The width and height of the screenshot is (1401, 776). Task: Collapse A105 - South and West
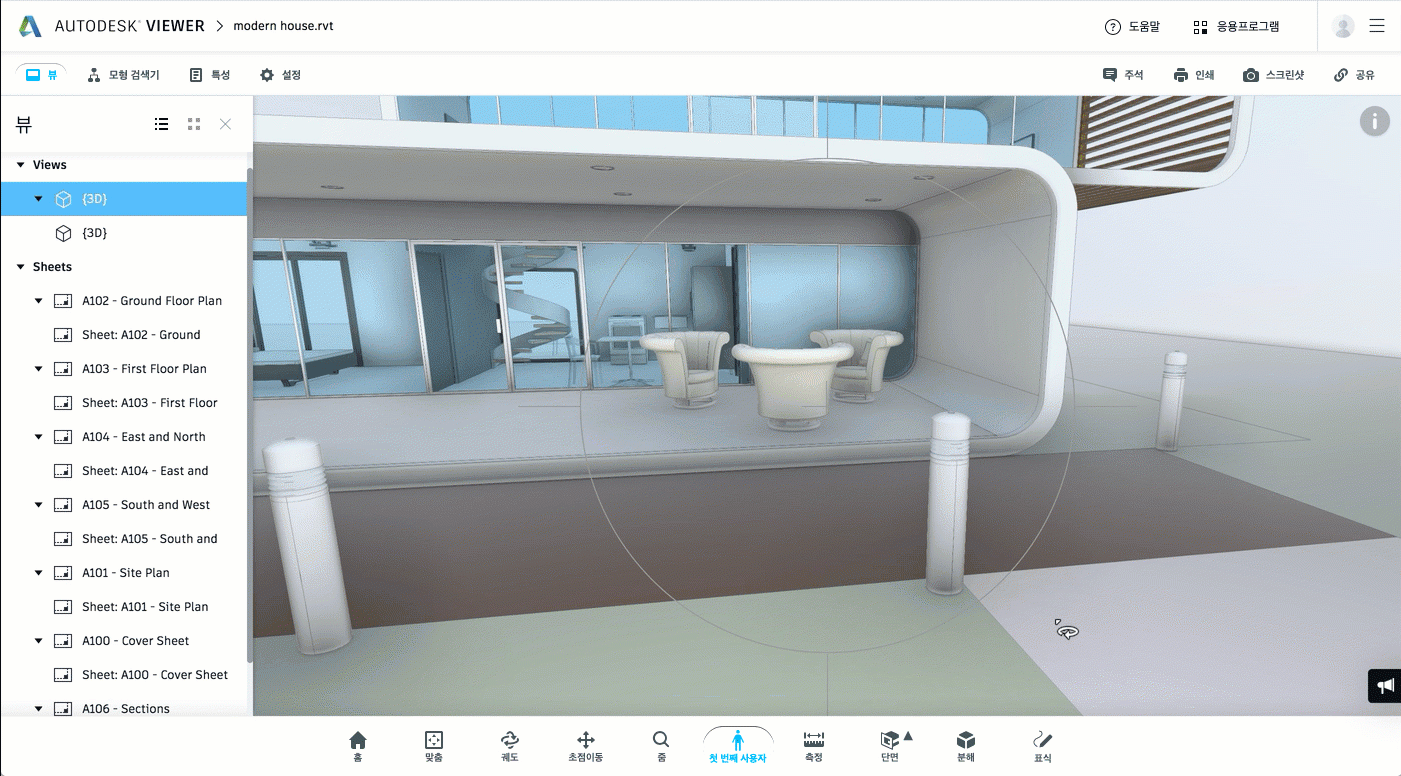coord(39,505)
